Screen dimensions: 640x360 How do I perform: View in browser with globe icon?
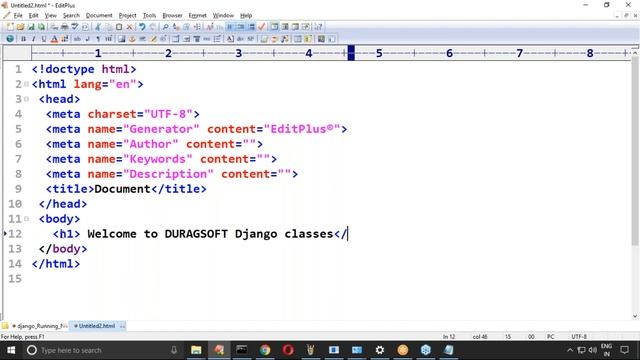pyautogui.click(x=10, y=39)
